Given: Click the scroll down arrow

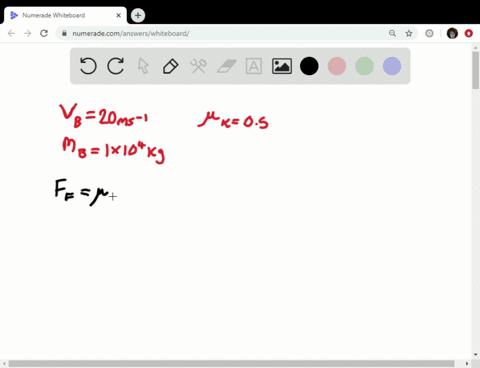Looking at the screenshot, I should point(476,355).
